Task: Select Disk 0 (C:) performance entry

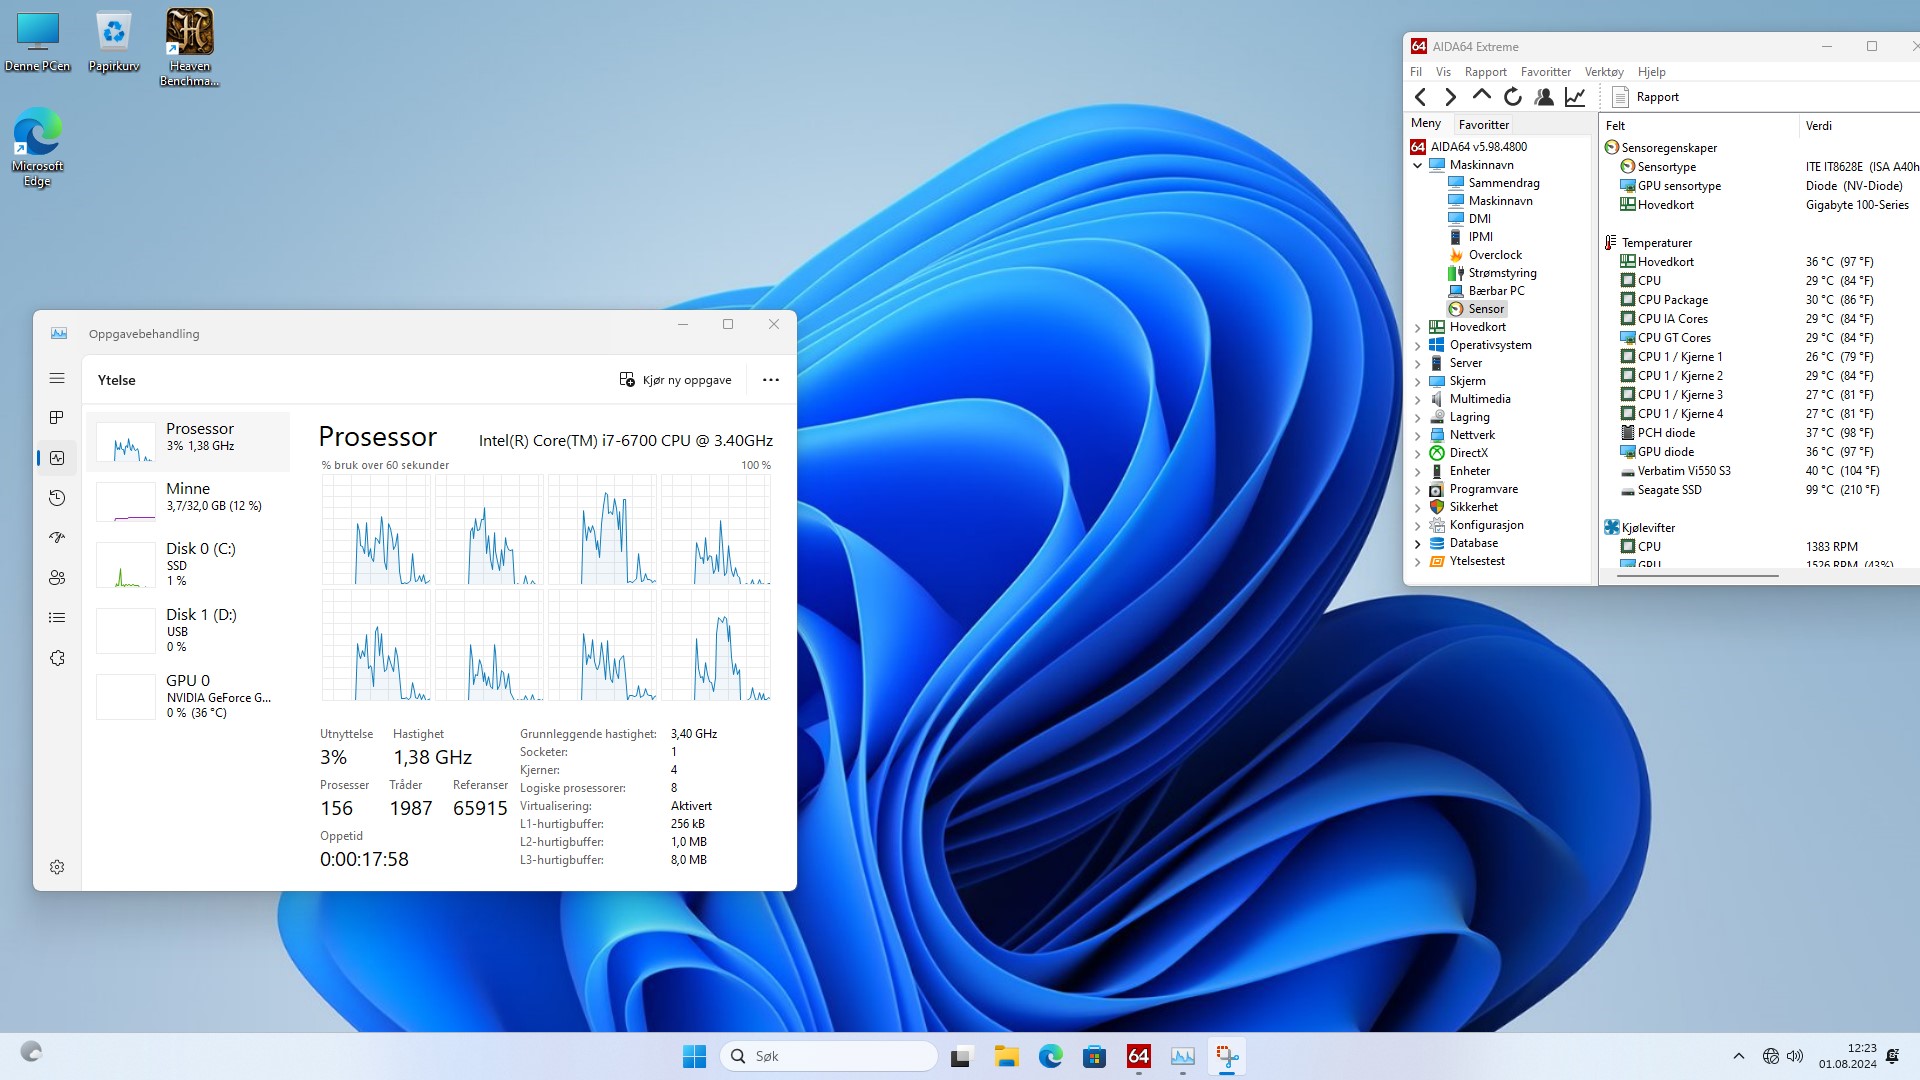Action: (188, 564)
